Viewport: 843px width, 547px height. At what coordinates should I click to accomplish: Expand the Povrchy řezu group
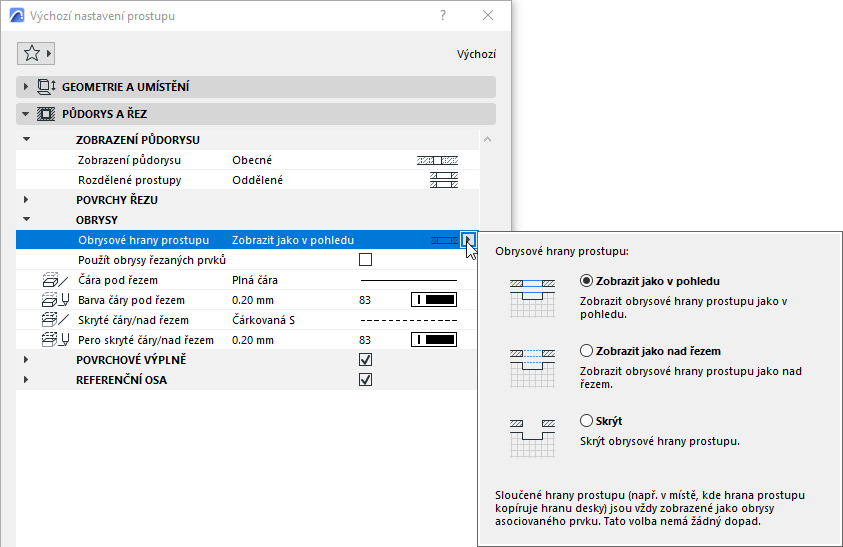pyautogui.click(x=25, y=200)
